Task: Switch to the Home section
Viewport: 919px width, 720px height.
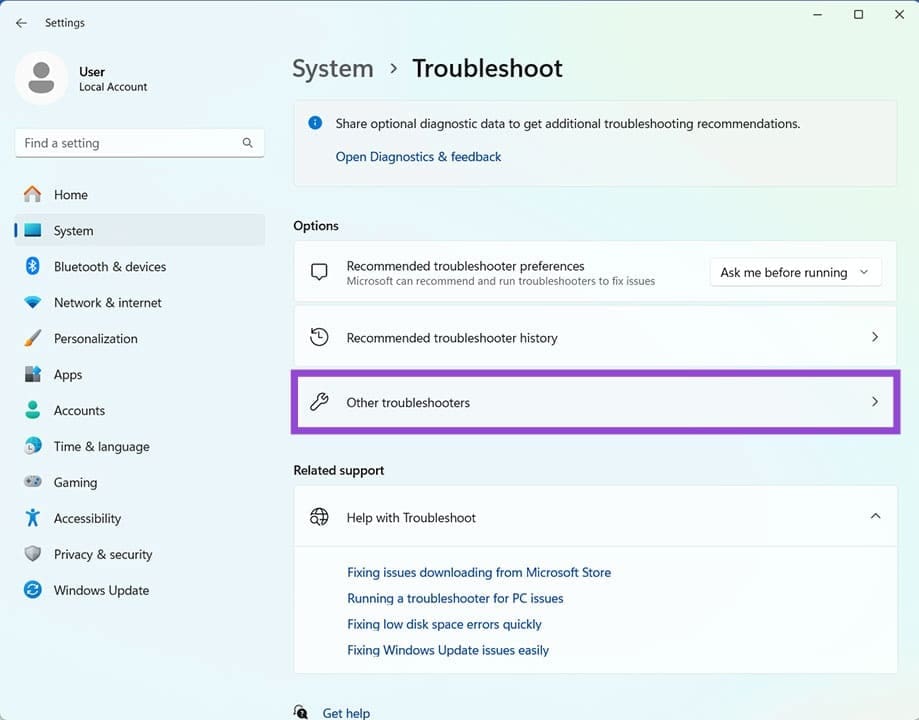Action: tap(72, 194)
